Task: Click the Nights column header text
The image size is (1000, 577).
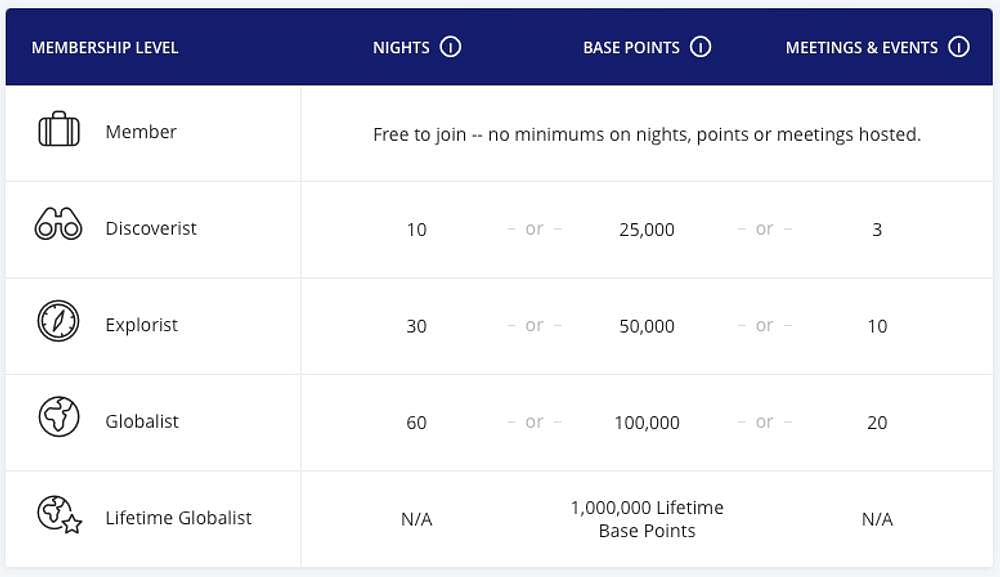Action: [x=401, y=48]
